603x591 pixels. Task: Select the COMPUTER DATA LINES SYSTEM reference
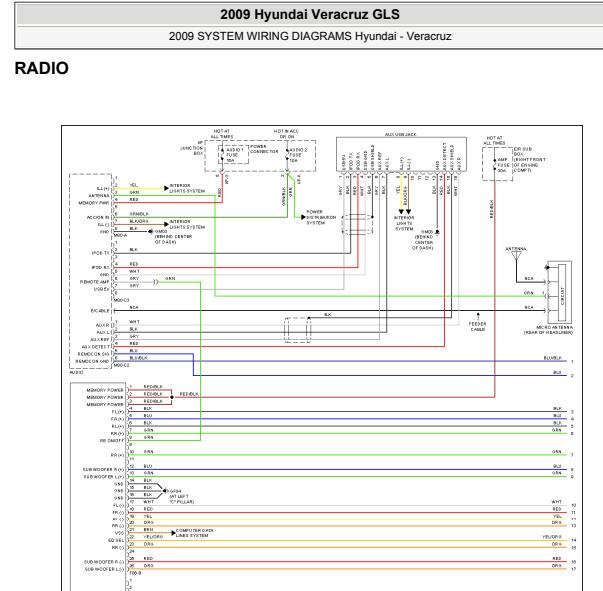point(195,533)
